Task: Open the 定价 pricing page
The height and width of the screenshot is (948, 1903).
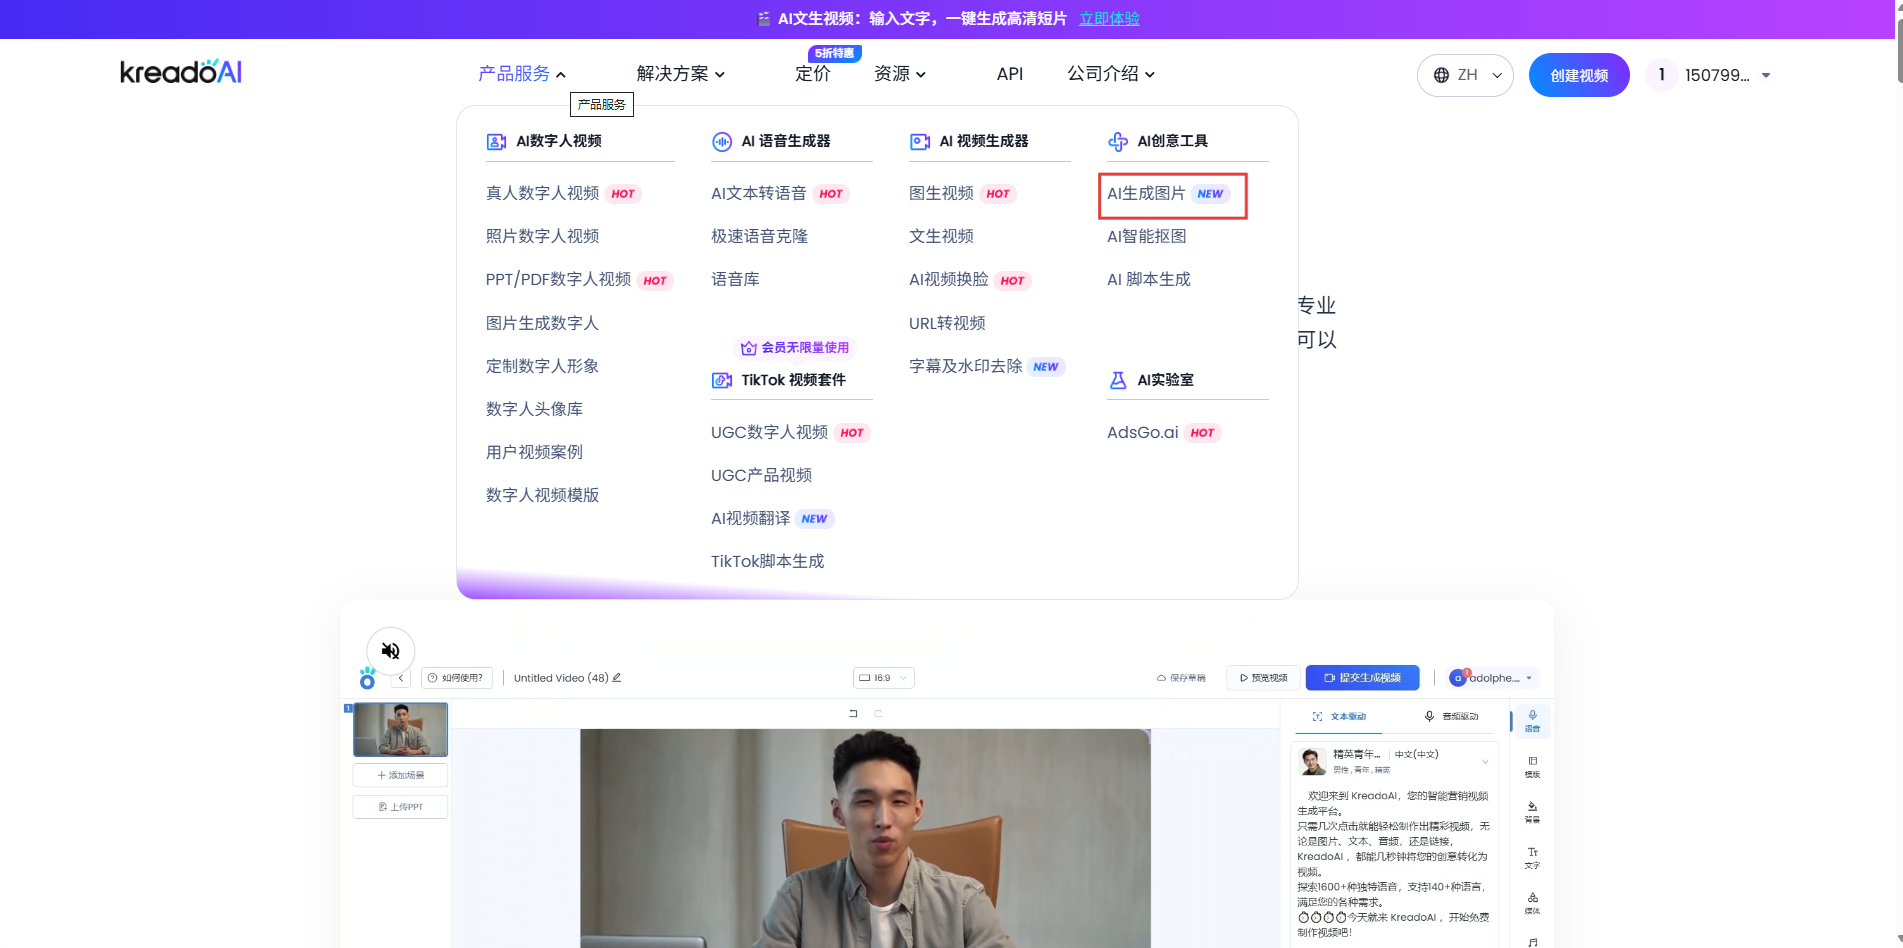Action: pos(812,74)
